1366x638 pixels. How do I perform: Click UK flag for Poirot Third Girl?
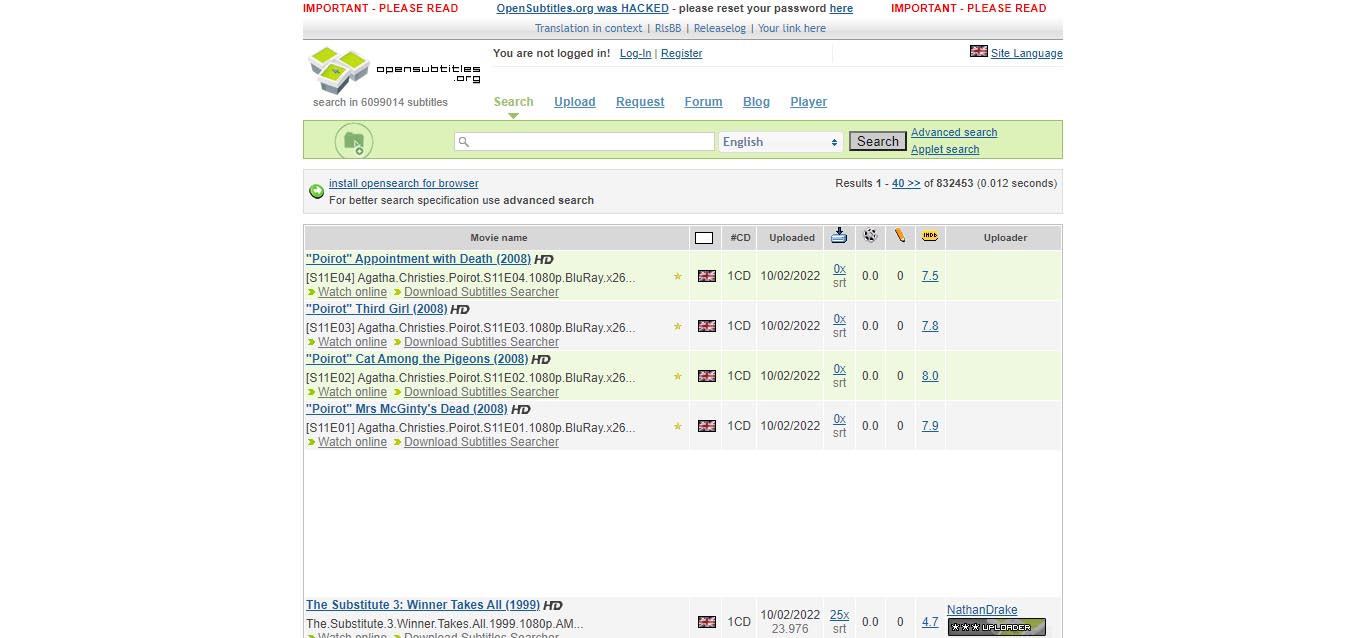pyautogui.click(x=707, y=326)
